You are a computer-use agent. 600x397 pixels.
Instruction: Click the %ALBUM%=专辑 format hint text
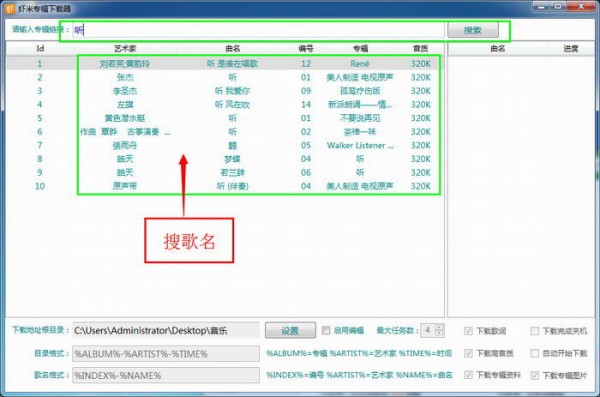[297, 353]
